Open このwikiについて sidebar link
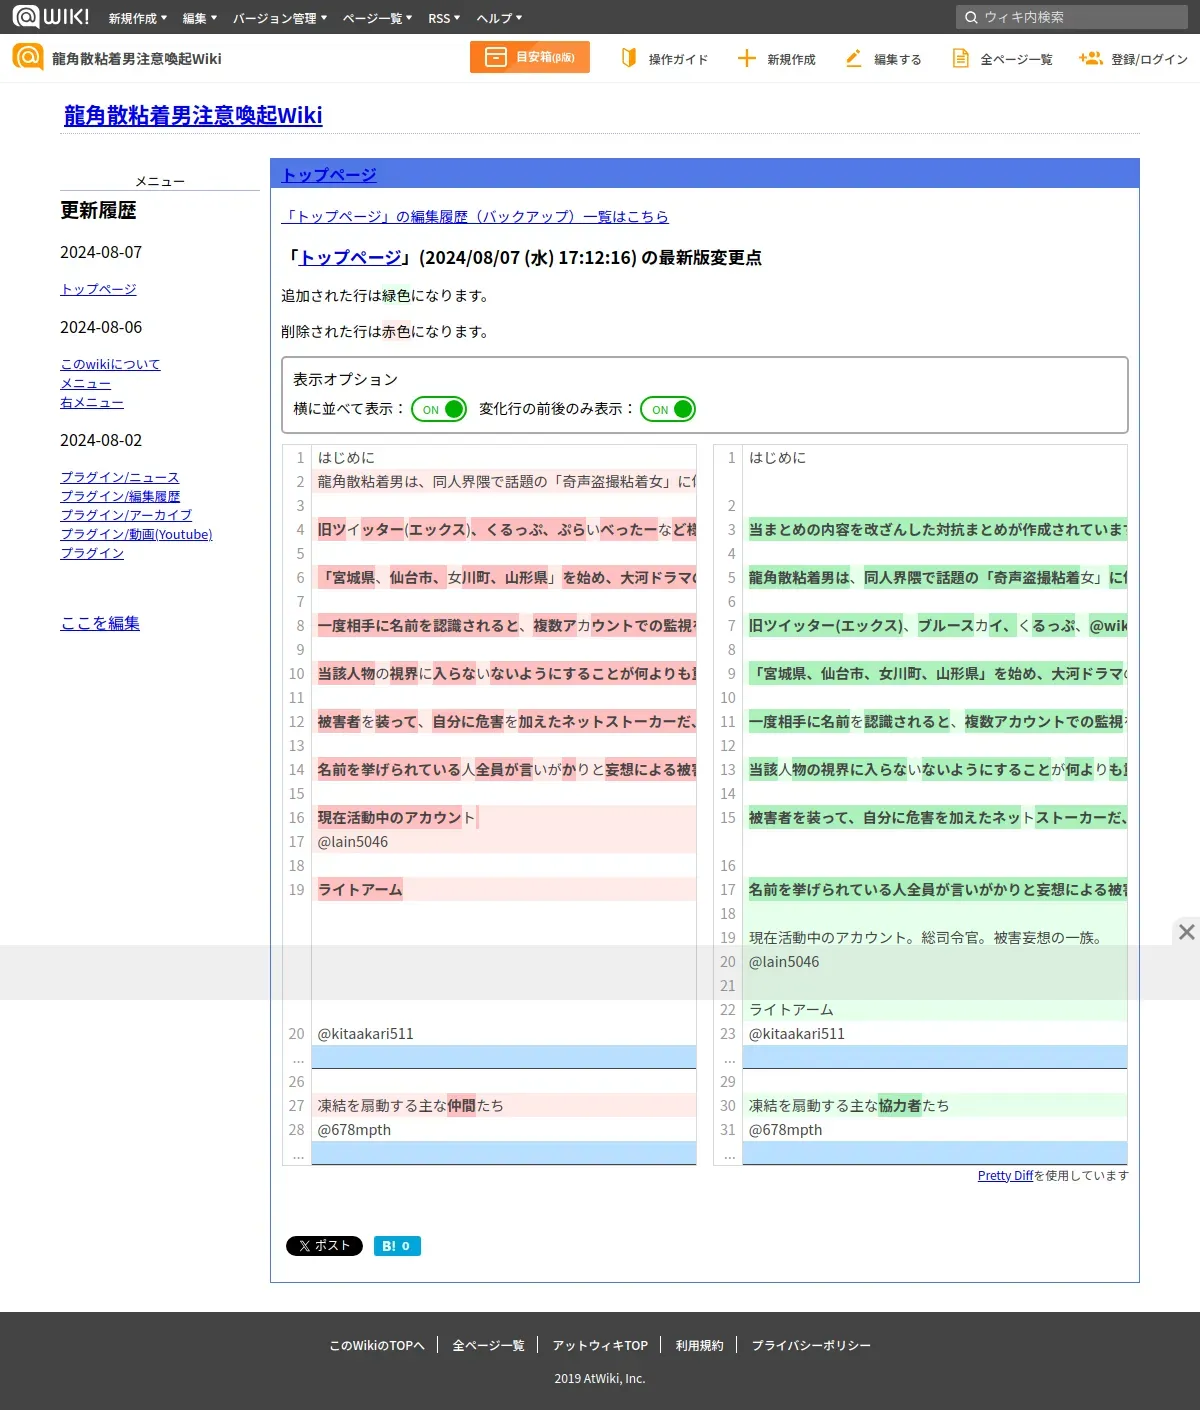 point(110,364)
